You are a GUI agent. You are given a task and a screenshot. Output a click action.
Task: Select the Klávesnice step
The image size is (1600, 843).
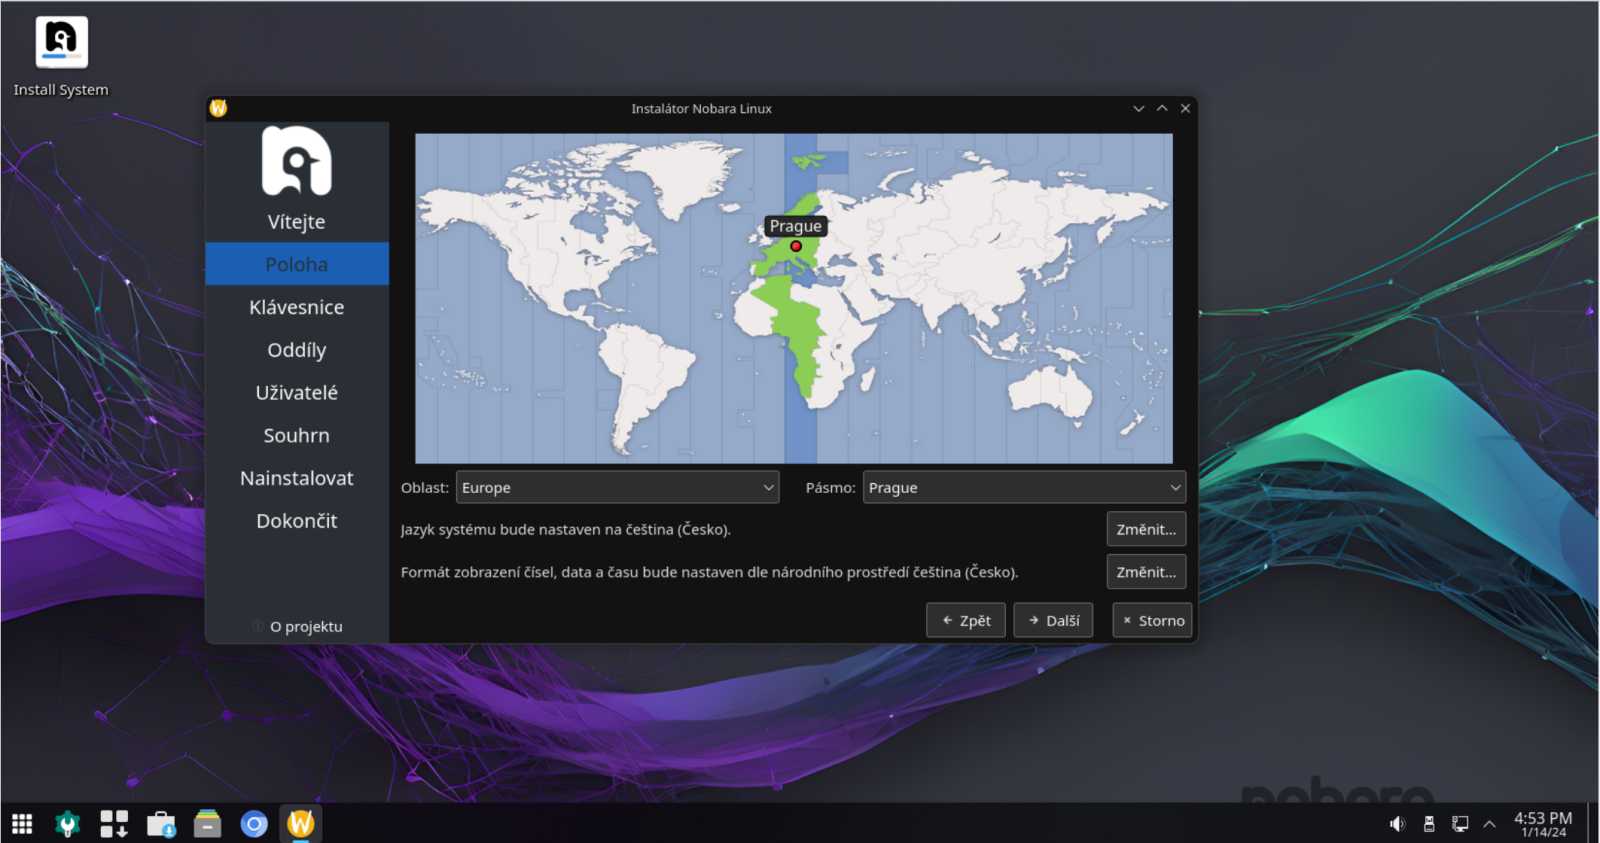coord(297,307)
